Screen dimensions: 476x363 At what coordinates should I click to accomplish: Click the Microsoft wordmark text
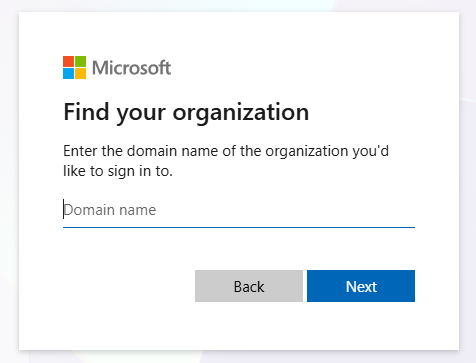[x=131, y=68]
